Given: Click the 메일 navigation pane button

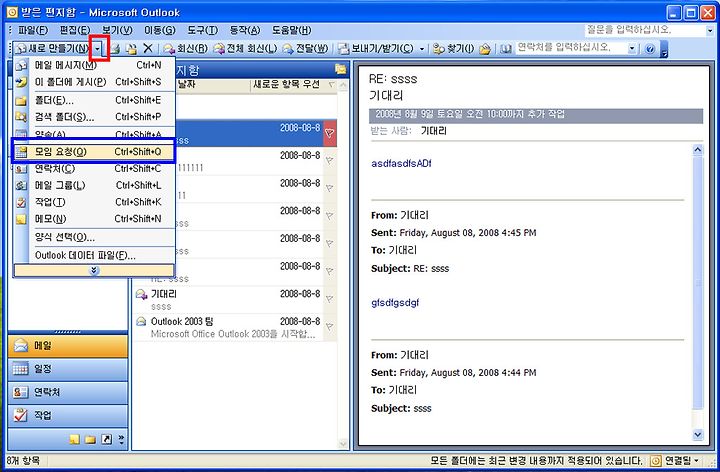Looking at the screenshot, I should click(x=68, y=346).
